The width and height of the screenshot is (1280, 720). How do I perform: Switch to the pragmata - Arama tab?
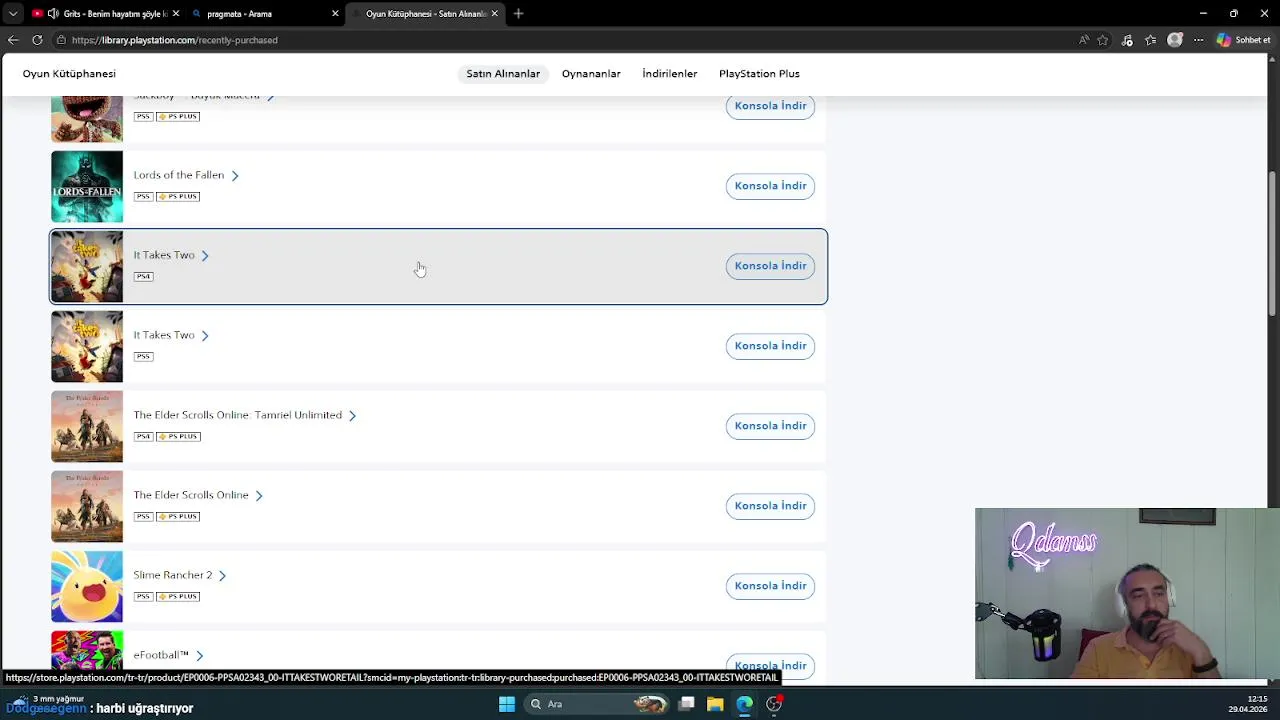pos(266,14)
